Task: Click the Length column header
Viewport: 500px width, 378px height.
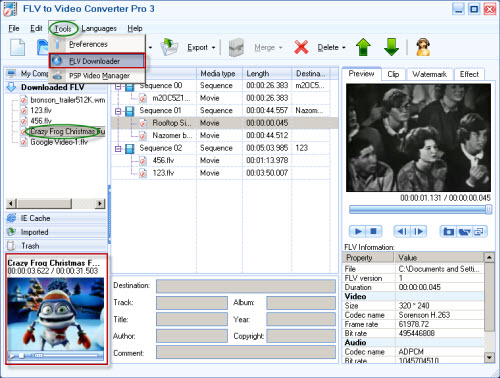Action: pyautogui.click(x=267, y=74)
